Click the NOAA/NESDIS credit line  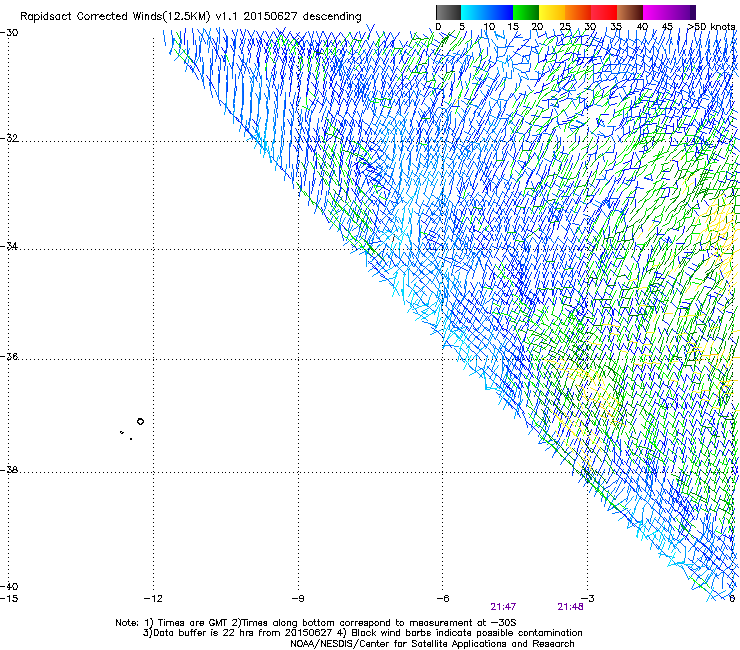pyautogui.click(x=432, y=644)
